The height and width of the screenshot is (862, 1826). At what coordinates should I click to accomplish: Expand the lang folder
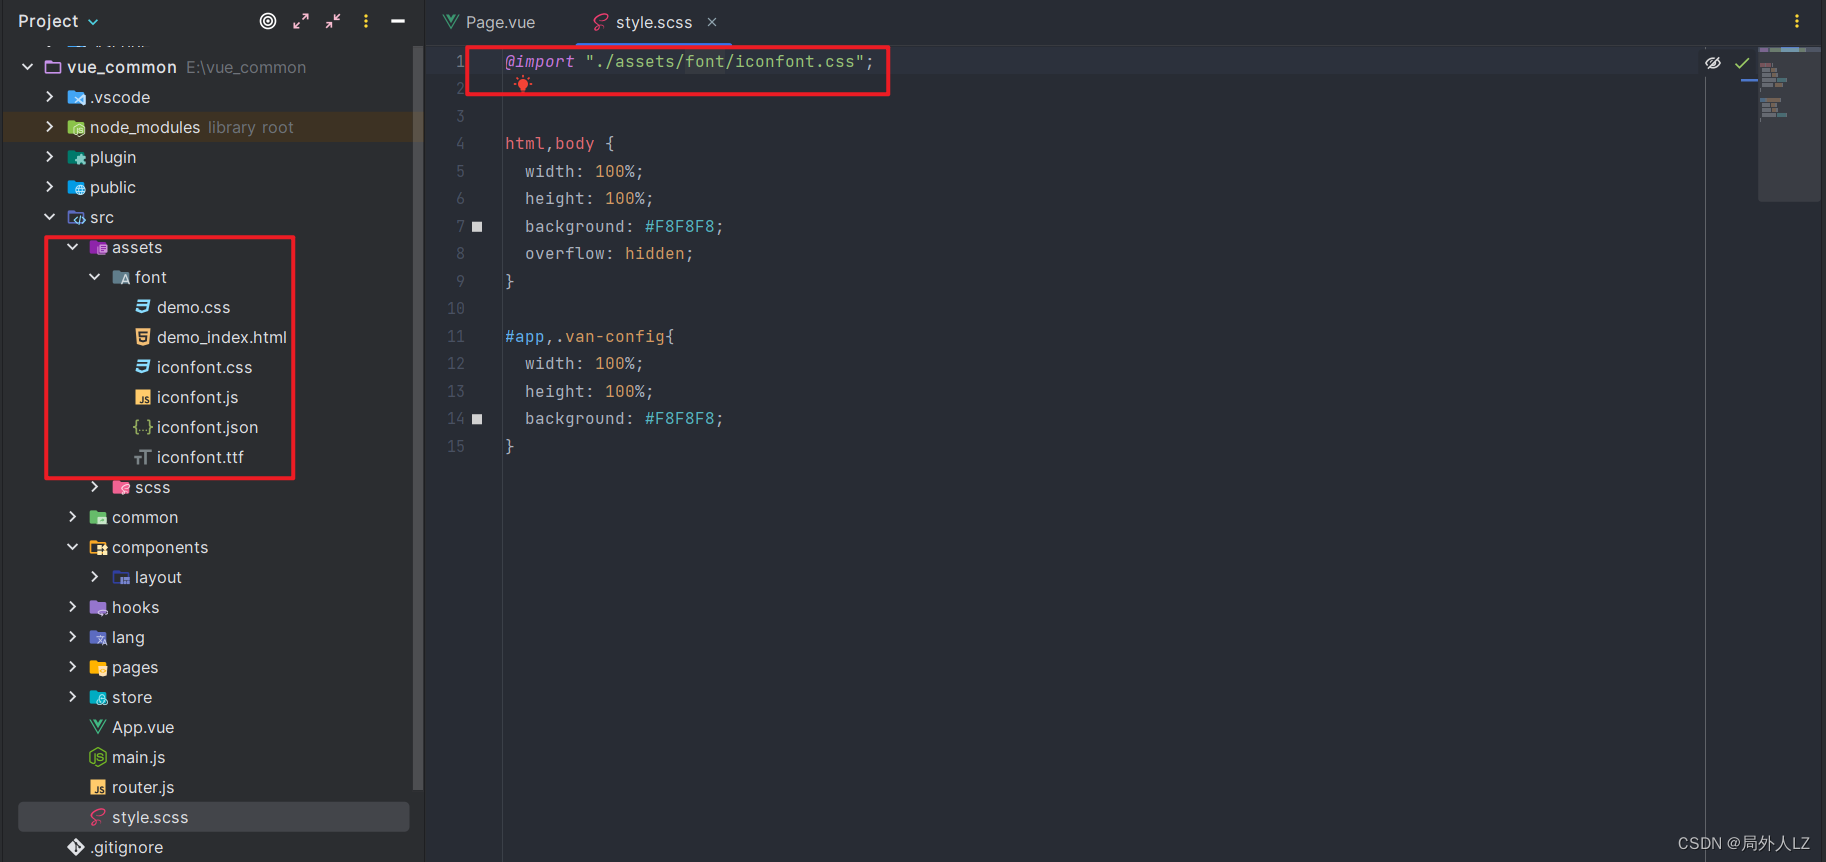(x=73, y=637)
